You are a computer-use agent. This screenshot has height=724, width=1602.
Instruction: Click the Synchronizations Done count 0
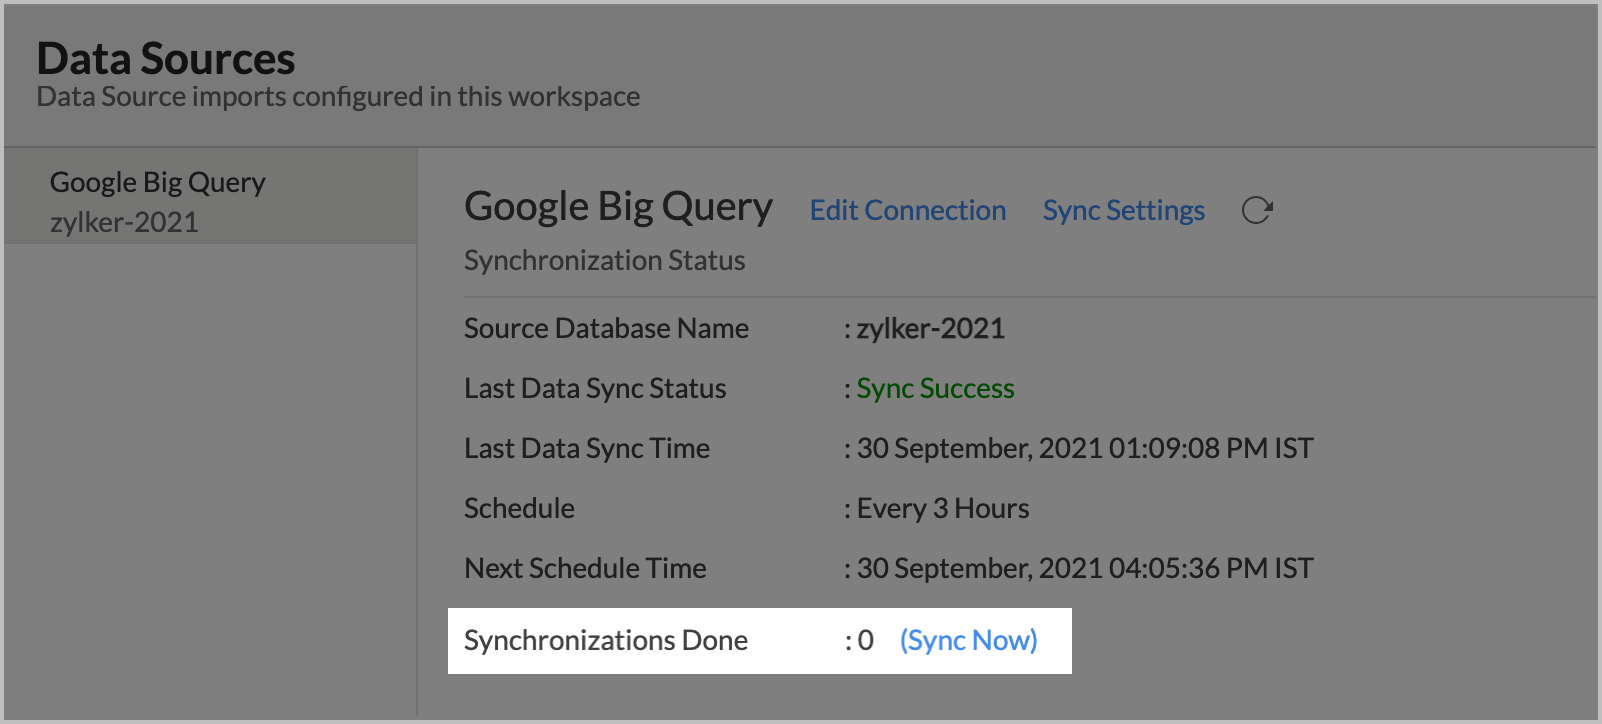866,640
